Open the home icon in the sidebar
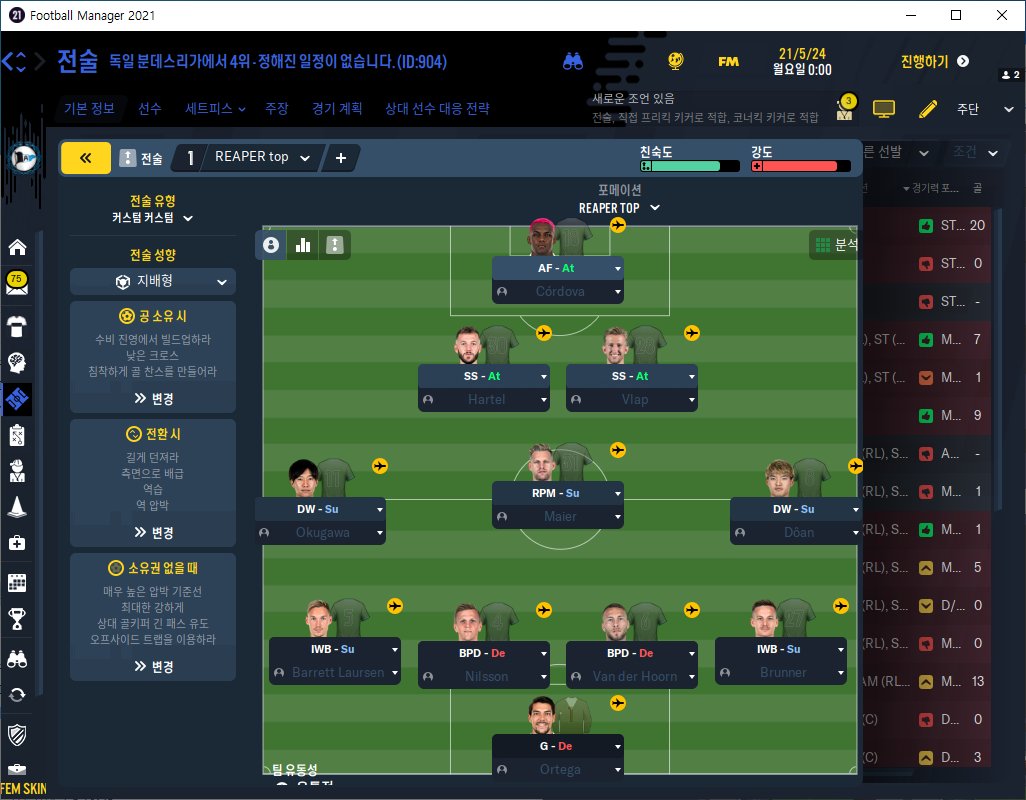The height and width of the screenshot is (800, 1026). pyautogui.click(x=18, y=247)
